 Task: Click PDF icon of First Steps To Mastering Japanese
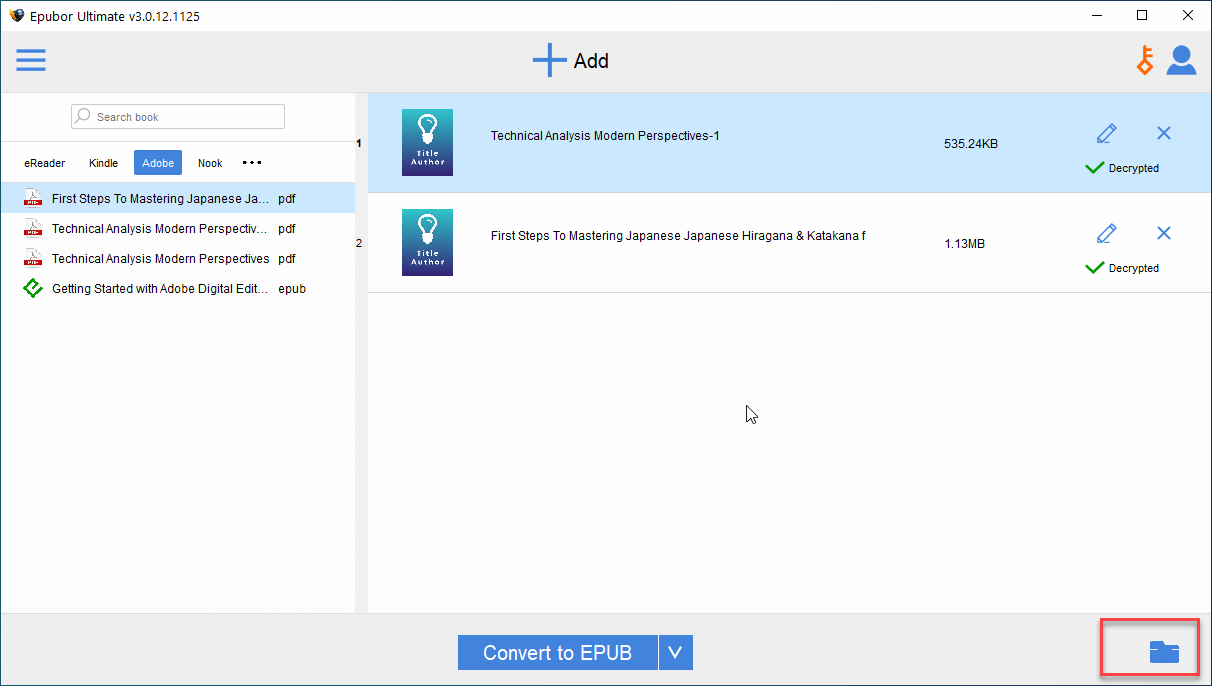33,198
